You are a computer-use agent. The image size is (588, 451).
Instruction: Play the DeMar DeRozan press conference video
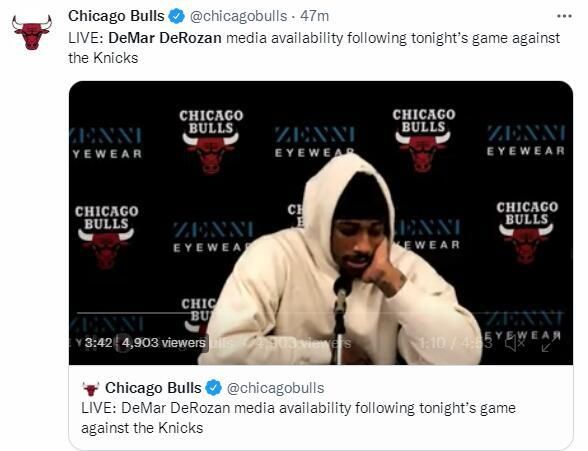(321, 223)
